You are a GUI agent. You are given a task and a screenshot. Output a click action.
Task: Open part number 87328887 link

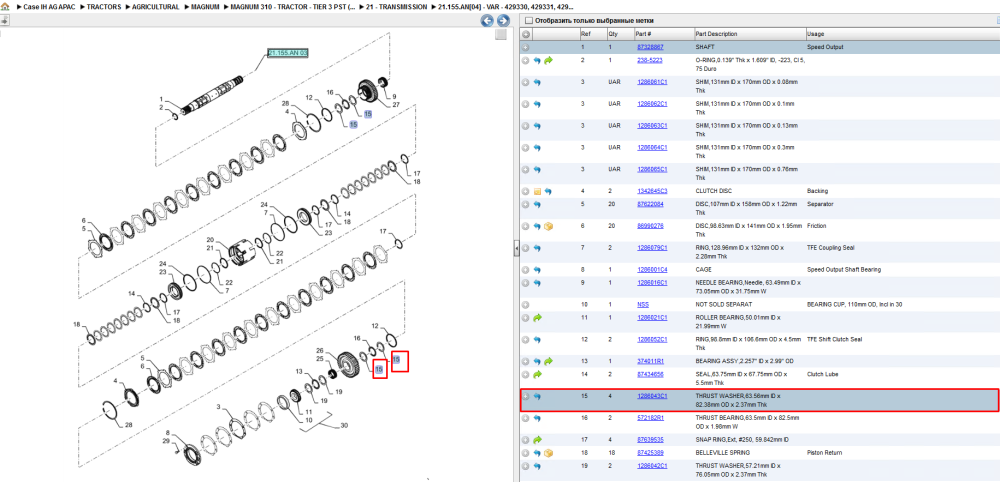651,47
